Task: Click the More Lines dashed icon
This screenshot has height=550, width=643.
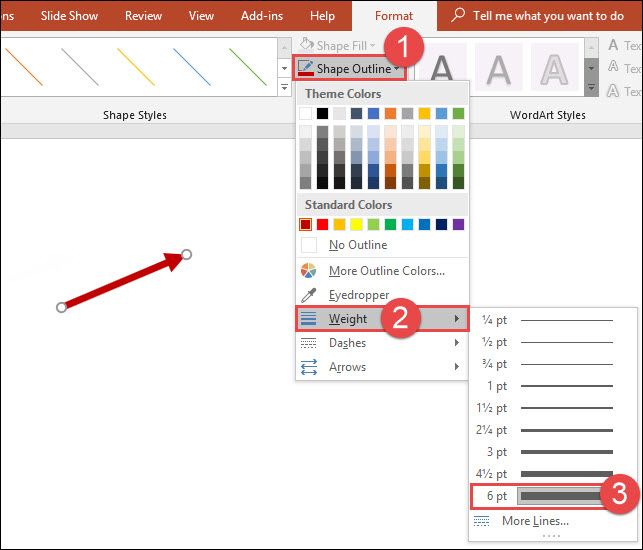Action: pos(481,521)
